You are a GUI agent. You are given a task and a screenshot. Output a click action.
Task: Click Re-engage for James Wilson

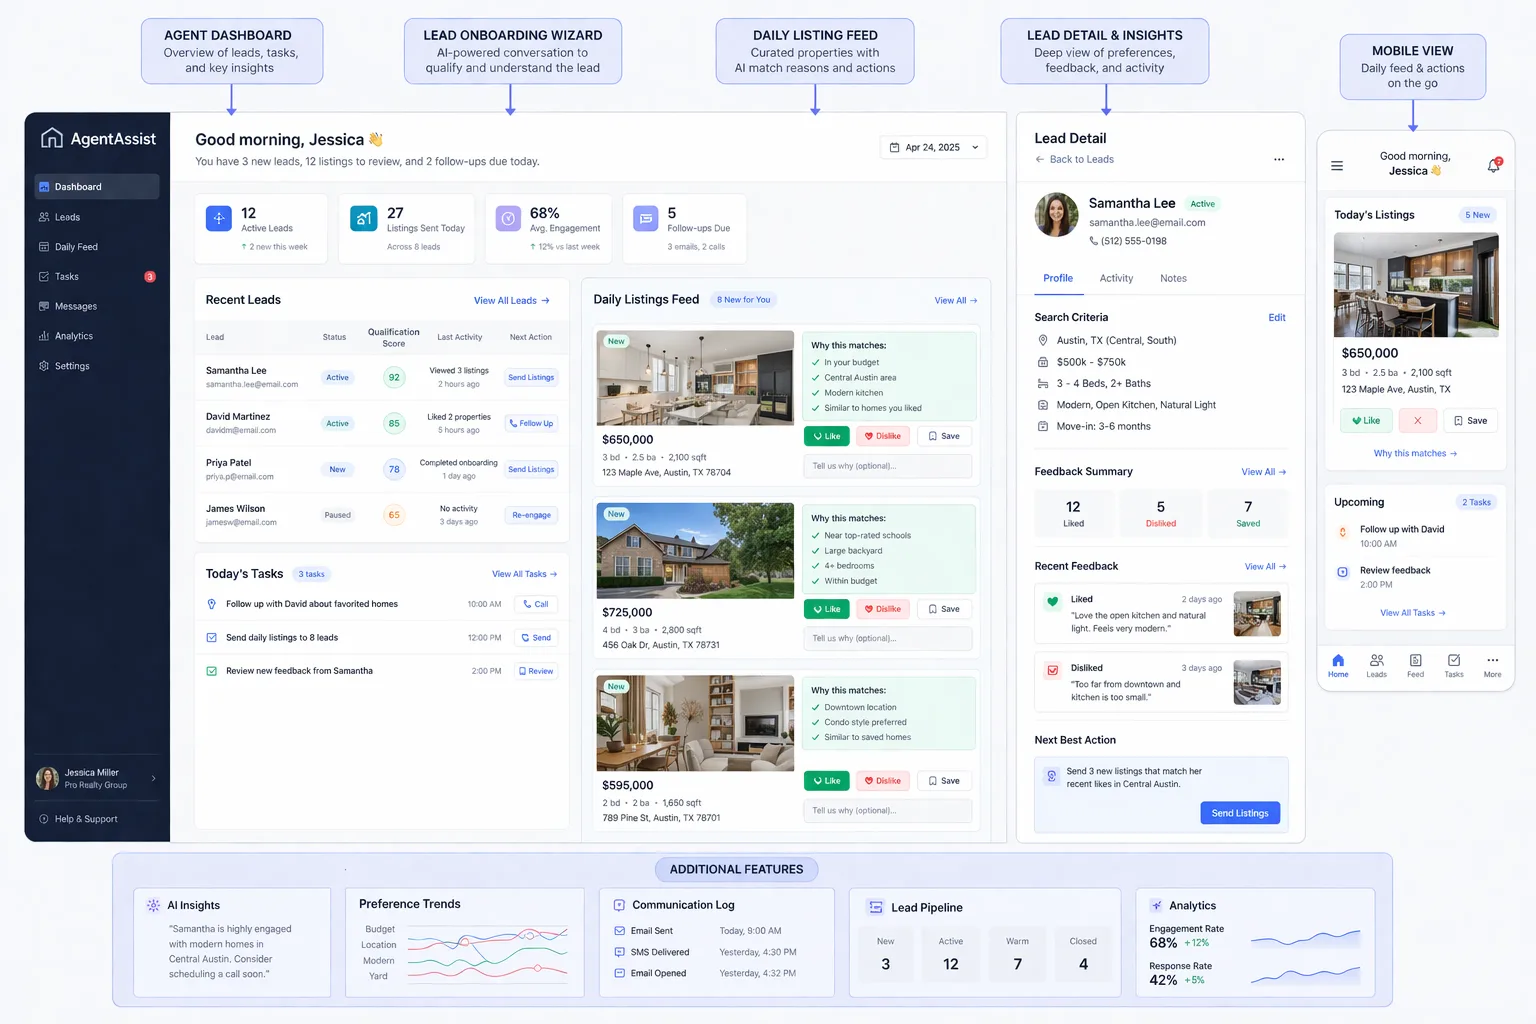click(531, 516)
